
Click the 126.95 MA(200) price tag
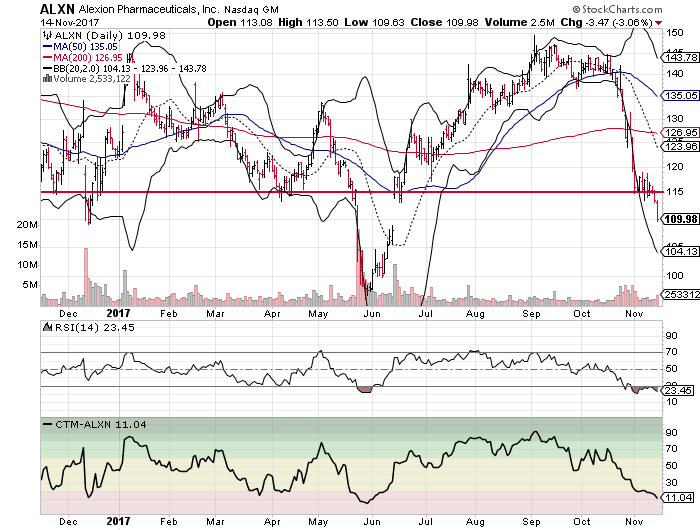tap(681, 133)
